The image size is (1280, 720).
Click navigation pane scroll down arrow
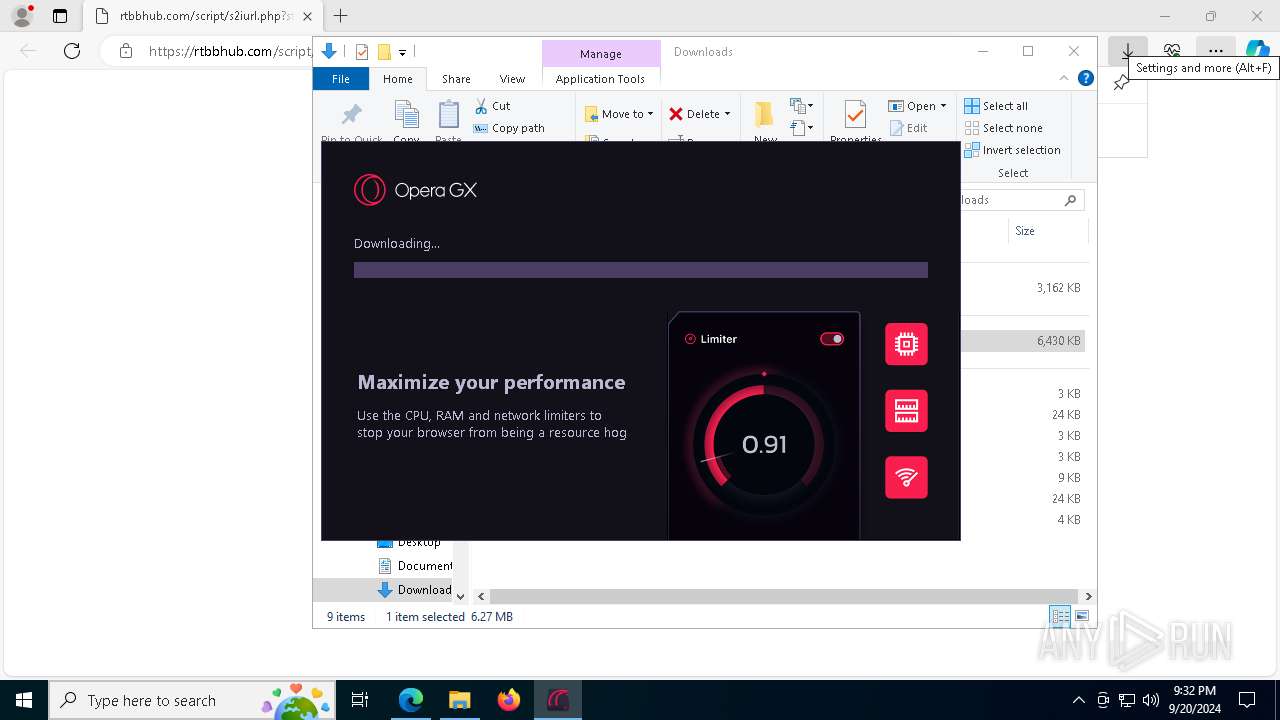coord(460,596)
